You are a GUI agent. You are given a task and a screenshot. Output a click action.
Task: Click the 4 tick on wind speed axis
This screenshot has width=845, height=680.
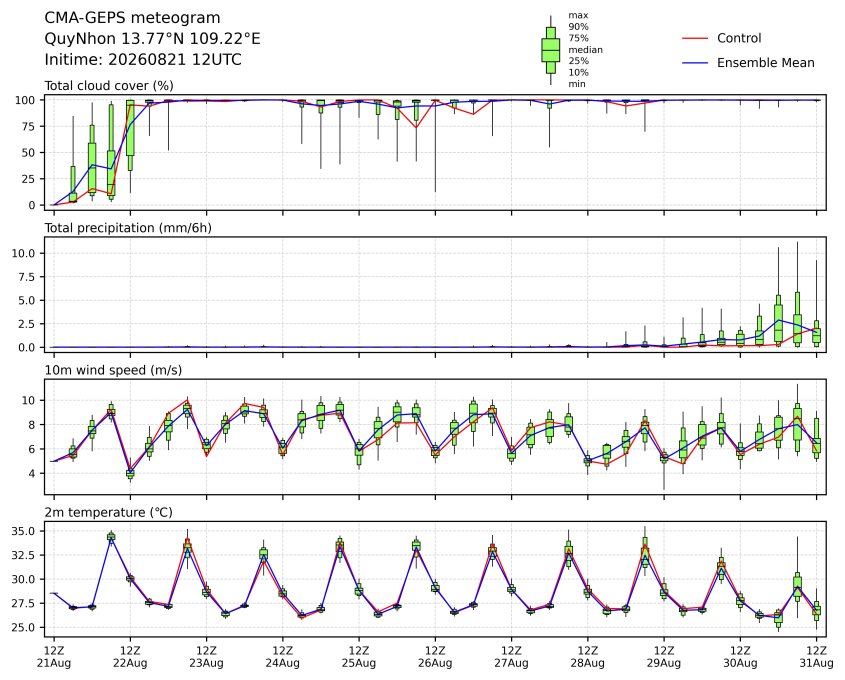click(x=32, y=473)
